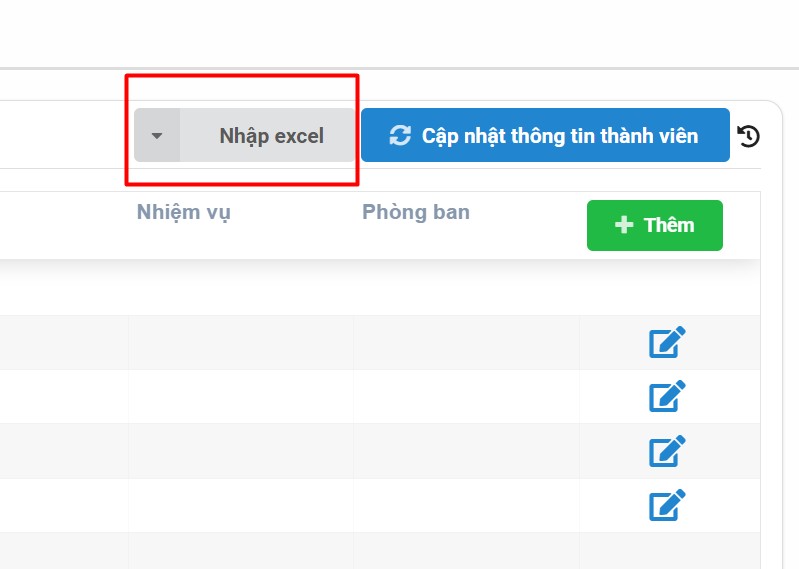Click the fourth row's edit pencil icon

pyautogui.click(x=667, y=505)
